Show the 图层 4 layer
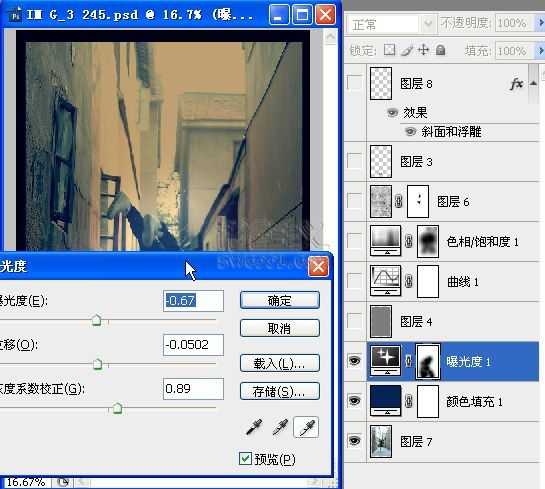Viewport: 545px width, 489px height. [x=355, y=321]
